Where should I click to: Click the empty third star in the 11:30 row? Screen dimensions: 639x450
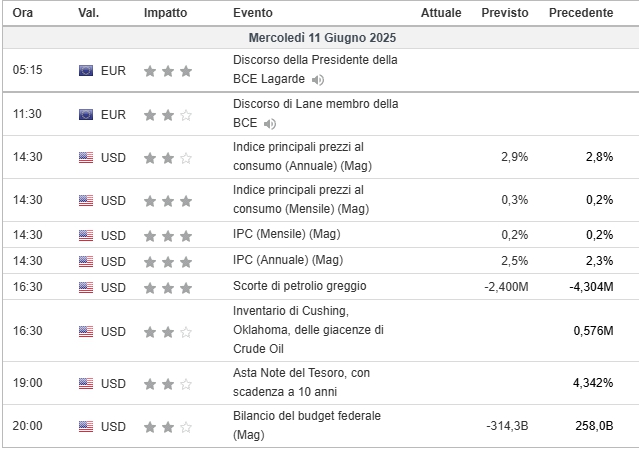[x=186, y=115]
